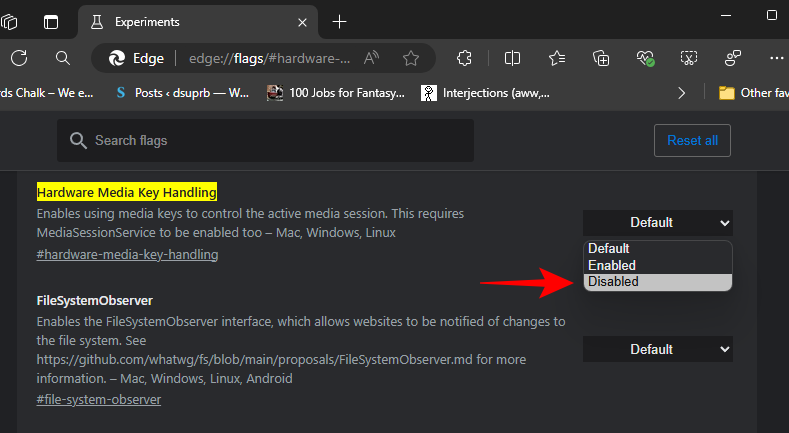This screenshot has width=789, height=433.
Task: Follow the #file-system-observer link
Action: [x=98, y=399]
